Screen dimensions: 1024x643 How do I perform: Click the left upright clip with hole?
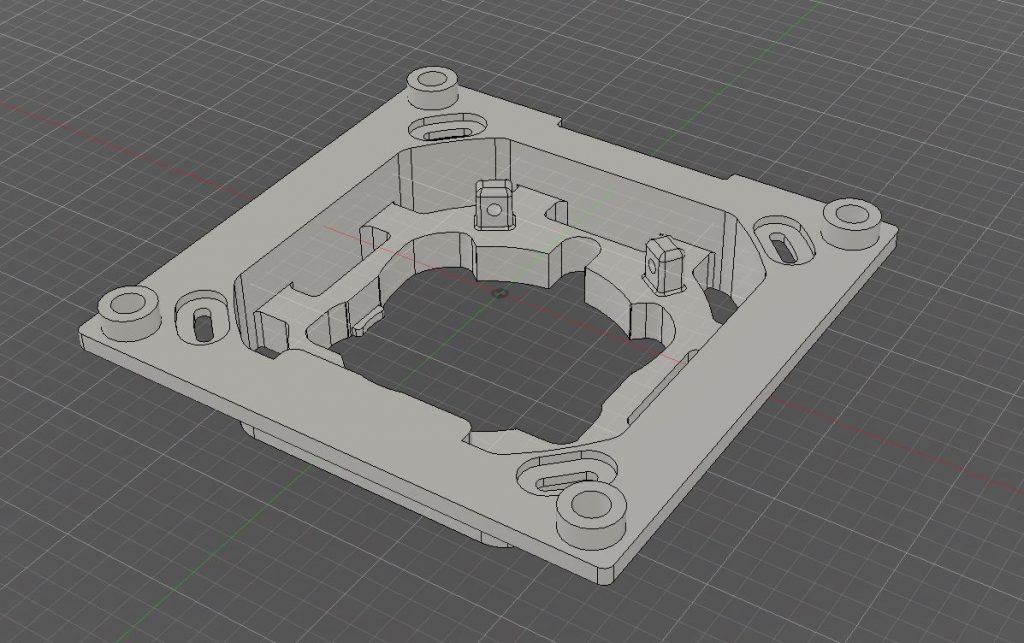tap(492, 205)
